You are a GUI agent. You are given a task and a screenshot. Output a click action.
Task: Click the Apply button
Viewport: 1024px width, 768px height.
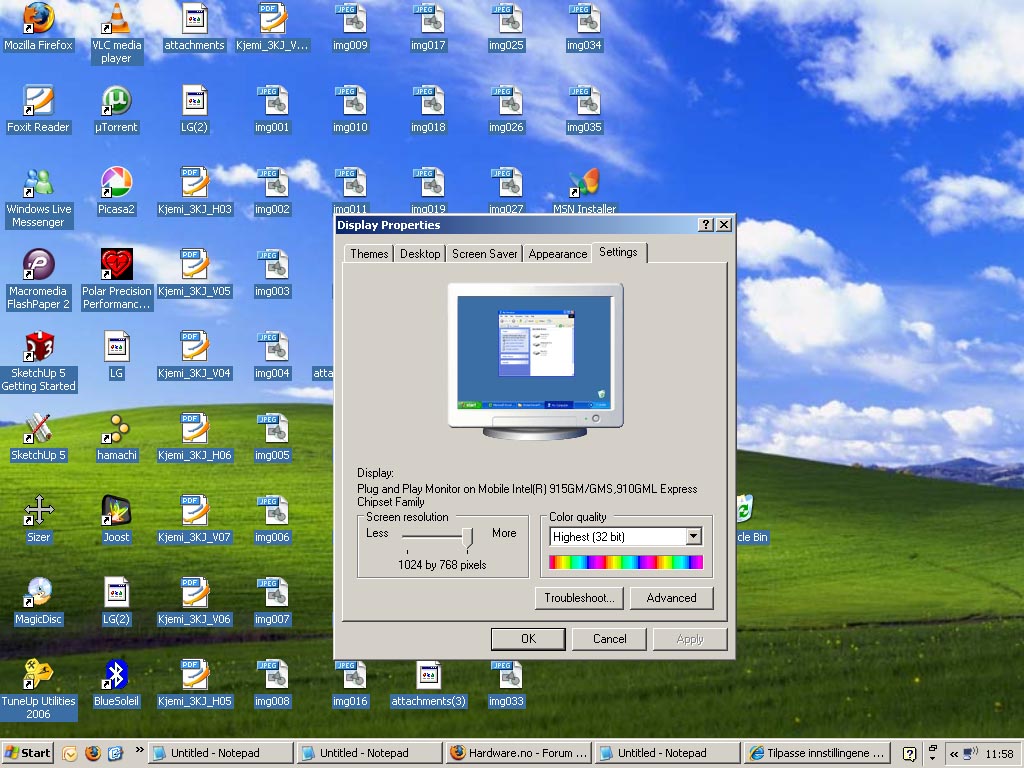pyautogui.click(x=690, y=639)
